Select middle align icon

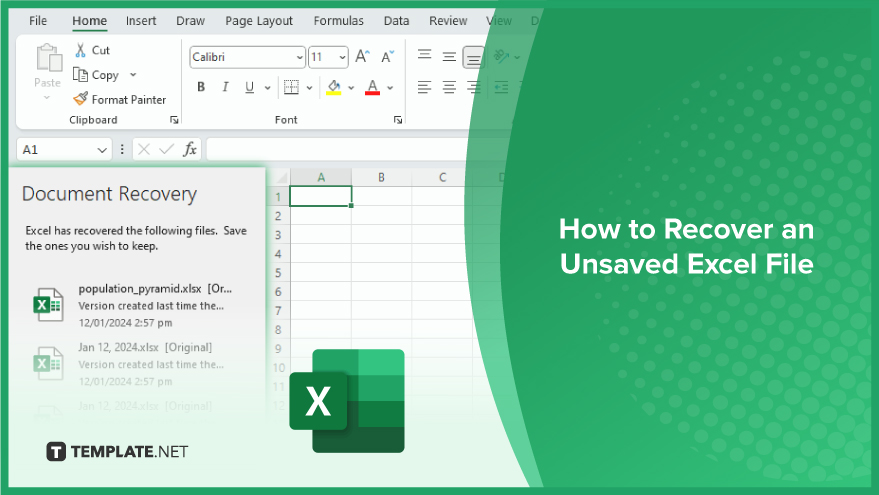click(449, 57)
